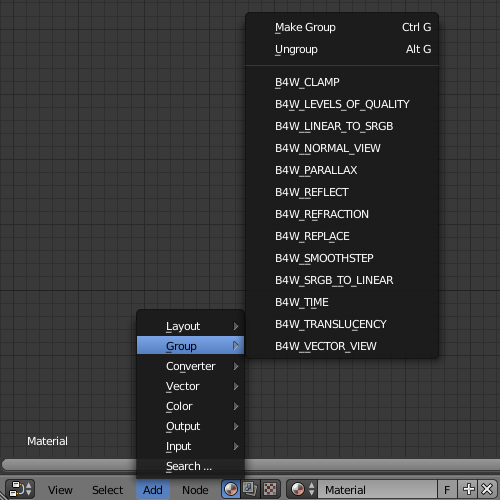The width and height of the screenshot is (500, 500).
Task: Open the View menu in header
Action: (x=60, y=490)
